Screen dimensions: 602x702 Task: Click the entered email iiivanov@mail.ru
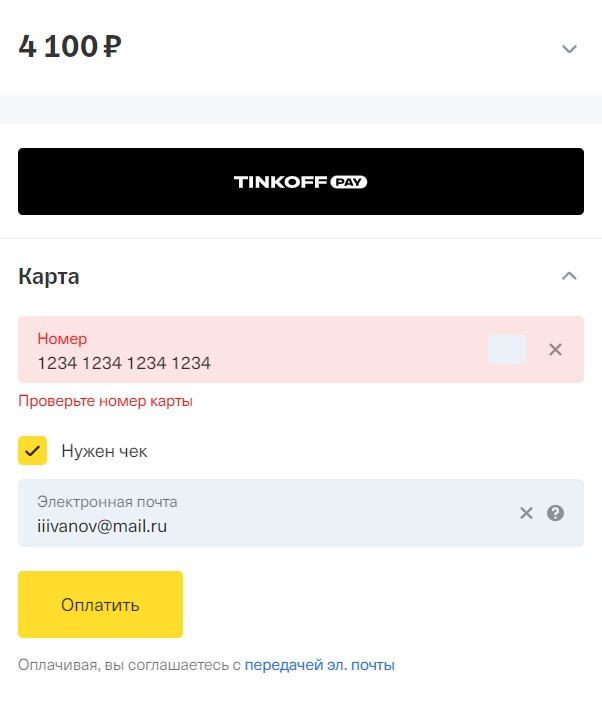pos(102,525)
